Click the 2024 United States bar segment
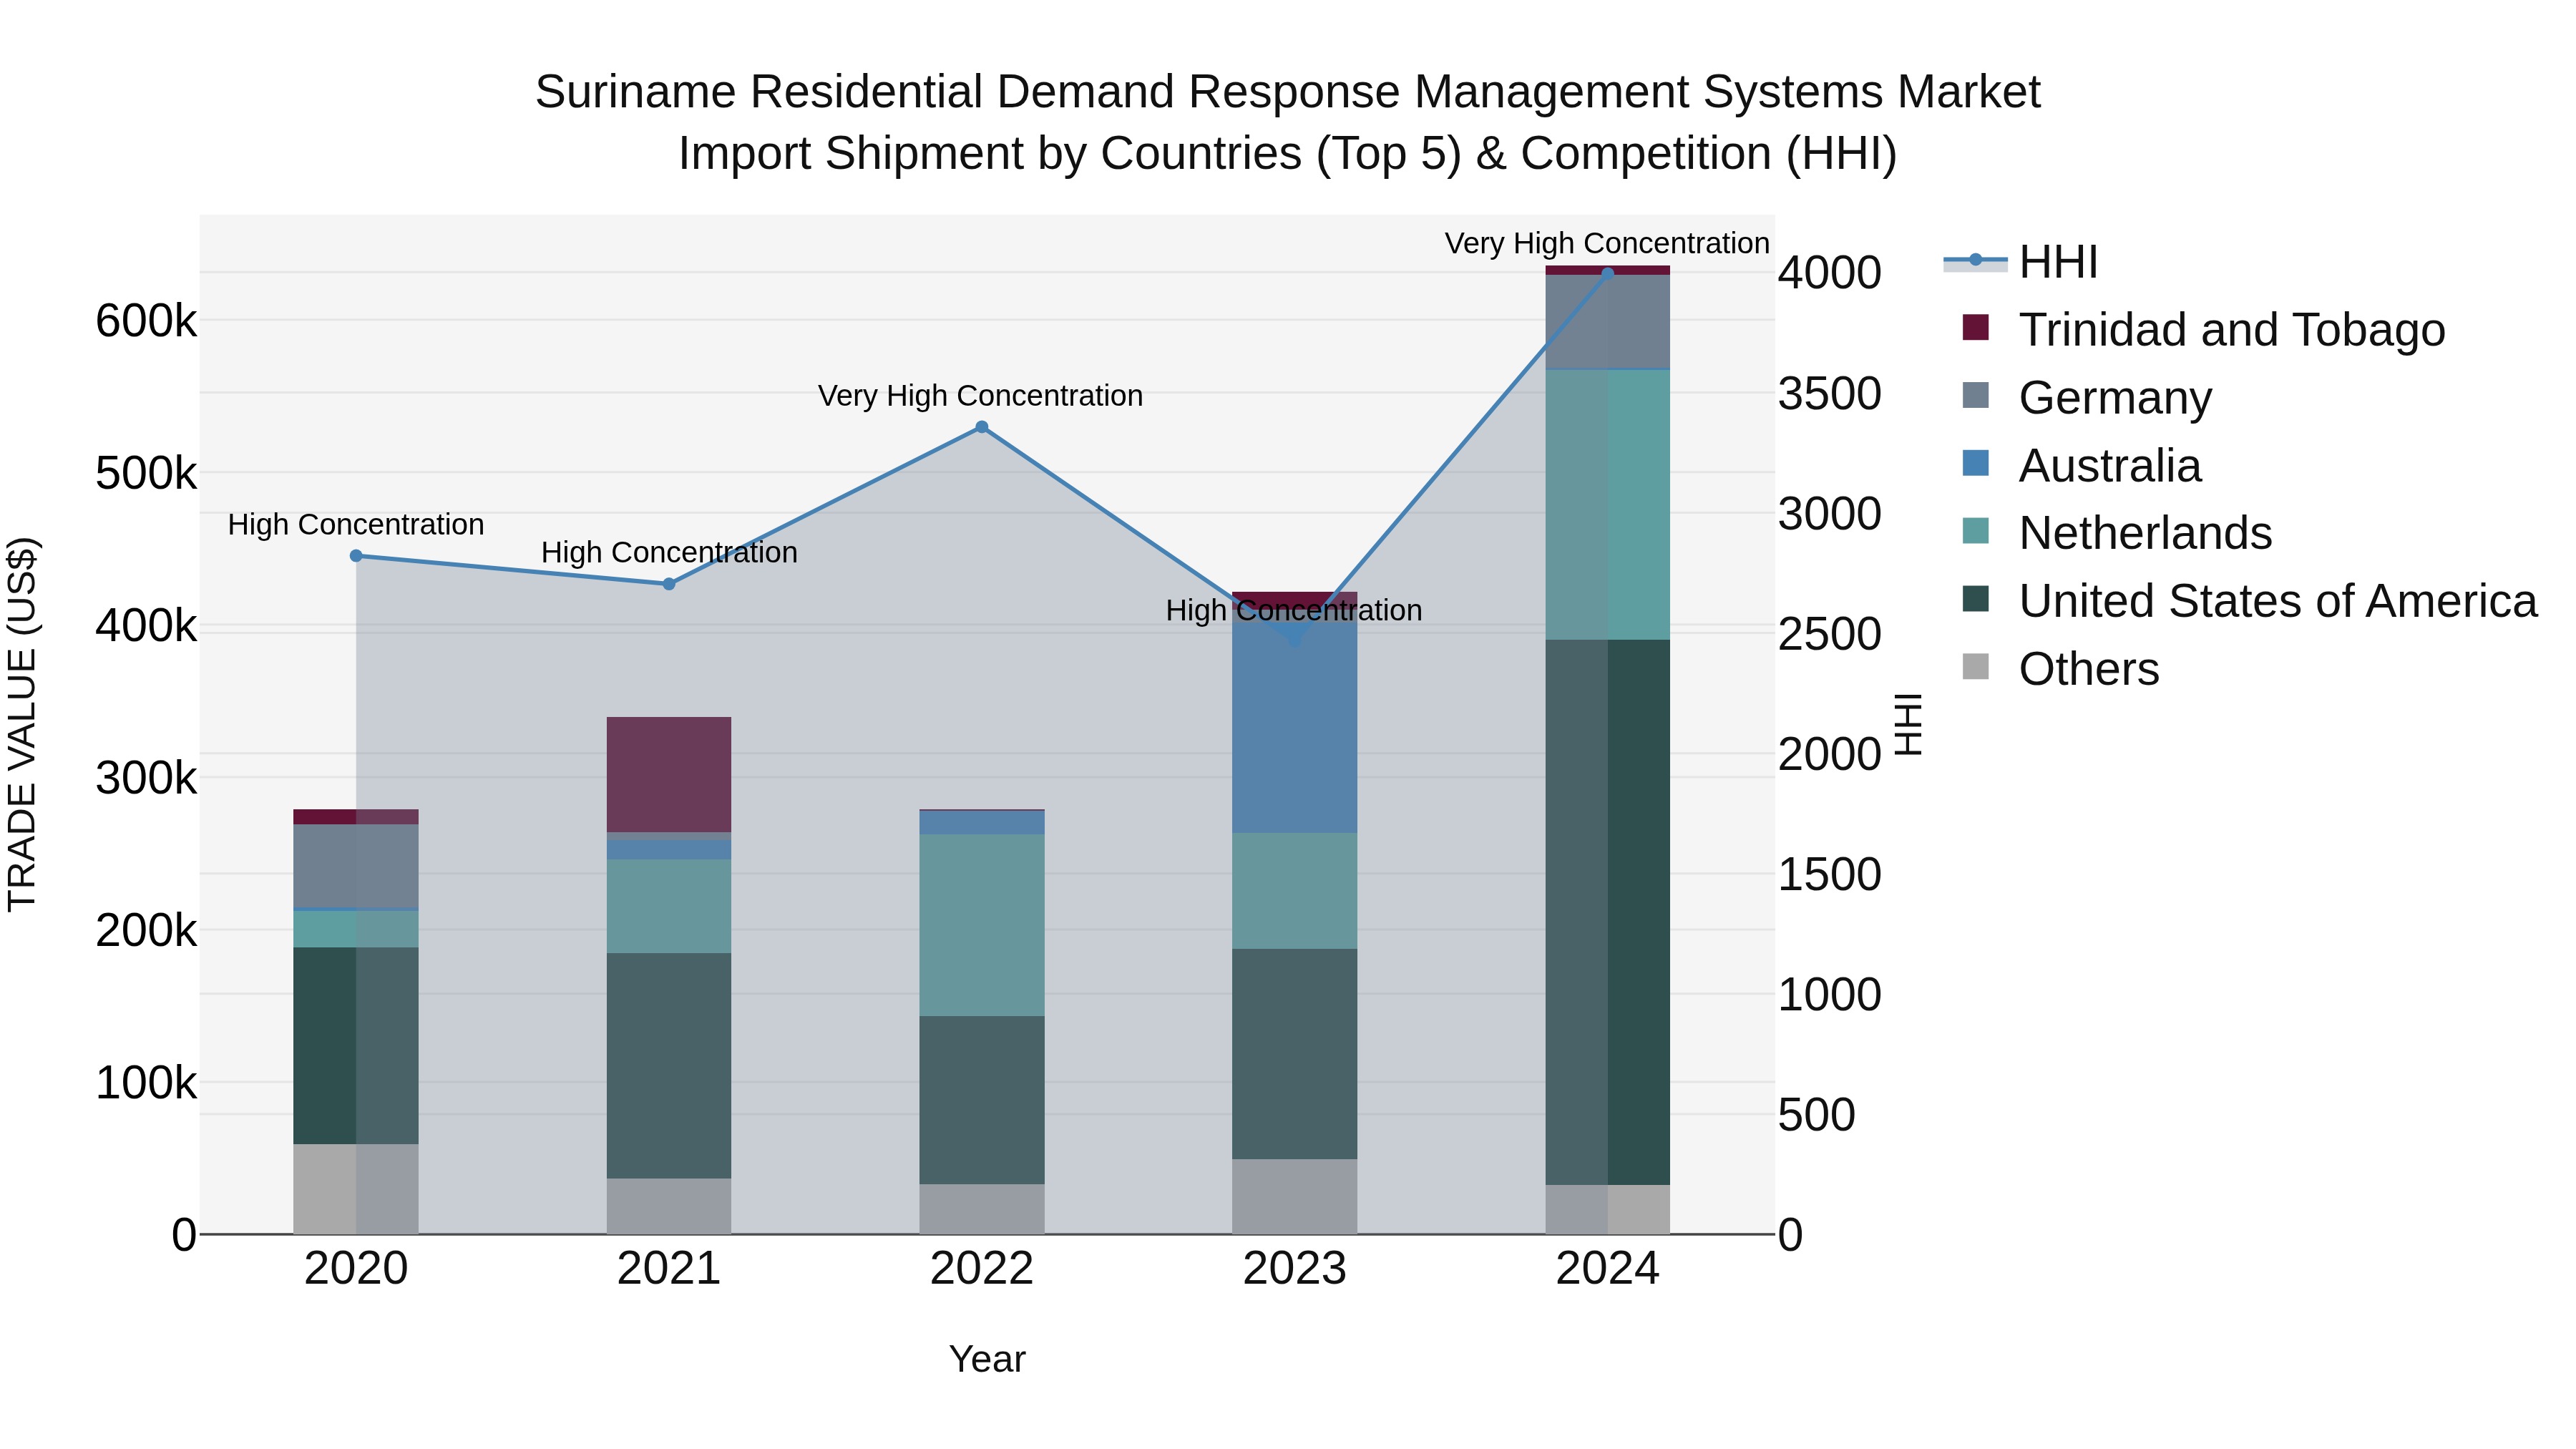The width and height of the screenshot is (2576, 1449). click(x=1608, y=912)
